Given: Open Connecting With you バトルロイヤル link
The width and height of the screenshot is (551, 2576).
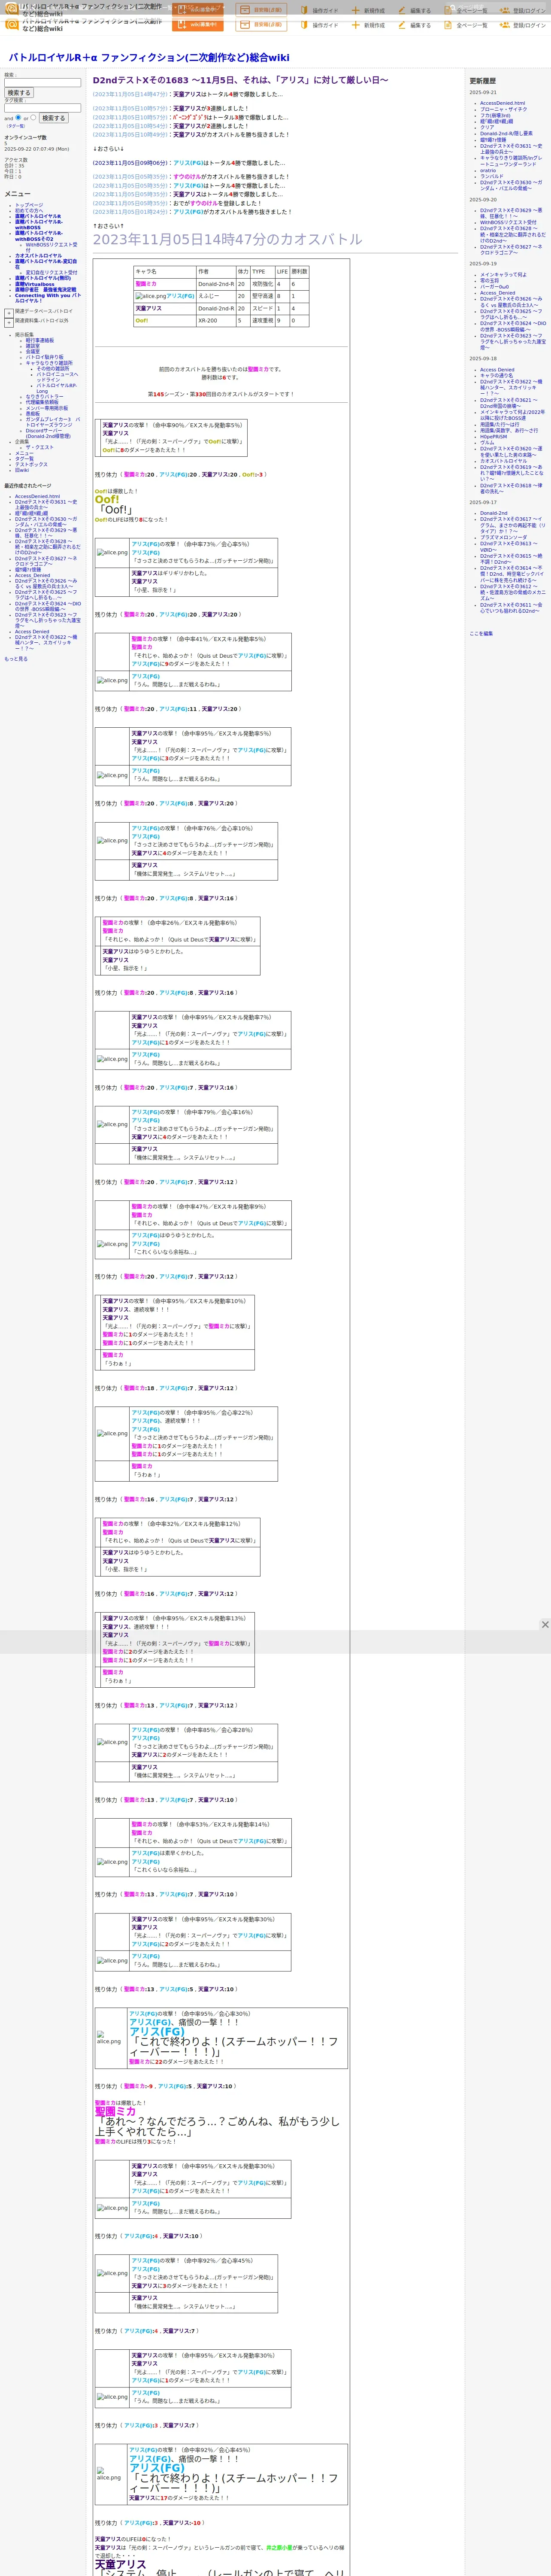Looking at the screenshot, I should (47, 298).
